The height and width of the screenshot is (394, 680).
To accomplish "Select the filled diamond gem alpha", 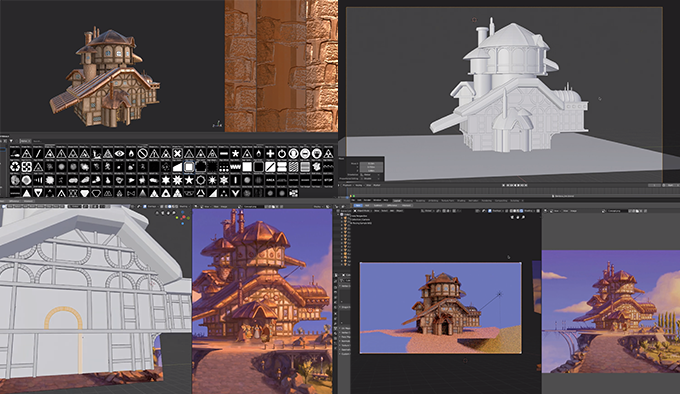I will (x=85, y=193).
